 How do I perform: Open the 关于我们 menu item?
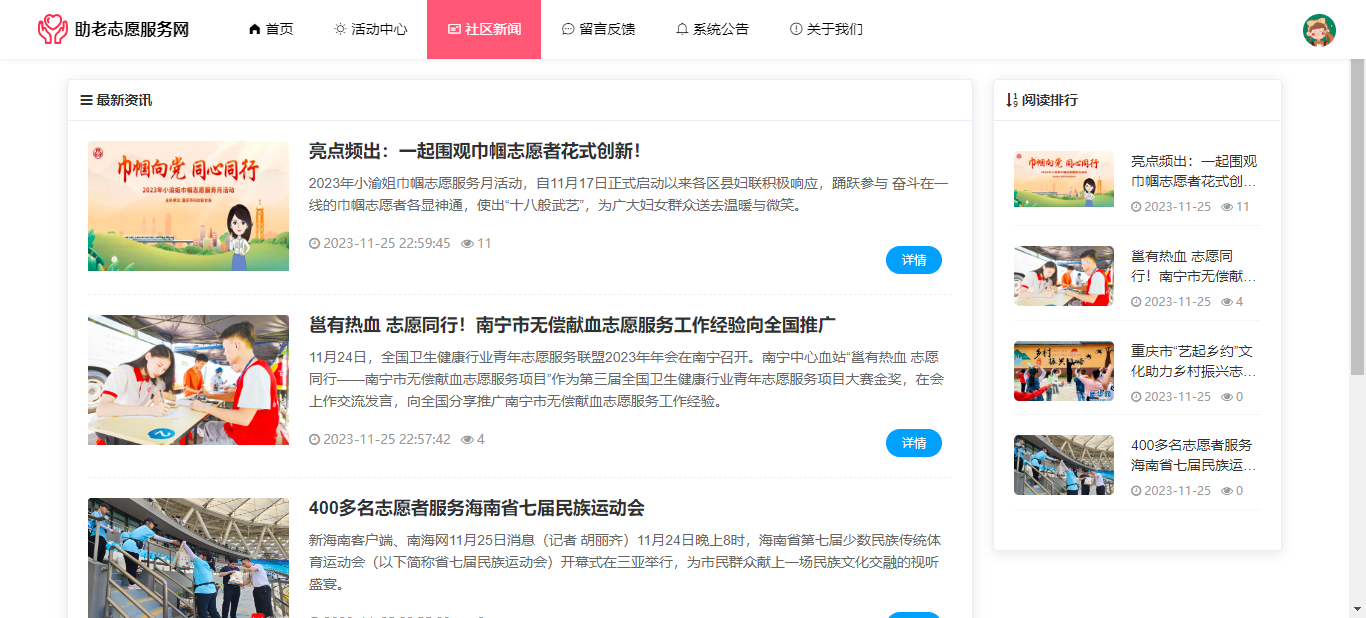(x=826, y=29)
